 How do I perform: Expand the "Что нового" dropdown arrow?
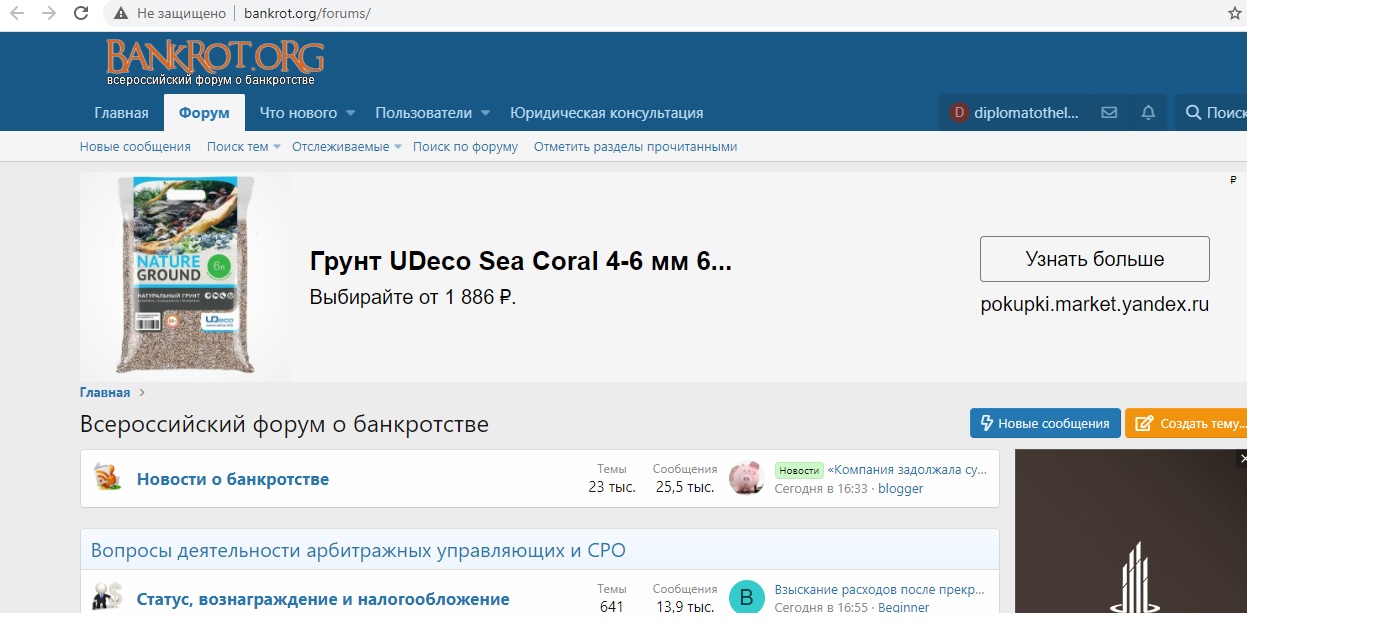click(351, 113)
